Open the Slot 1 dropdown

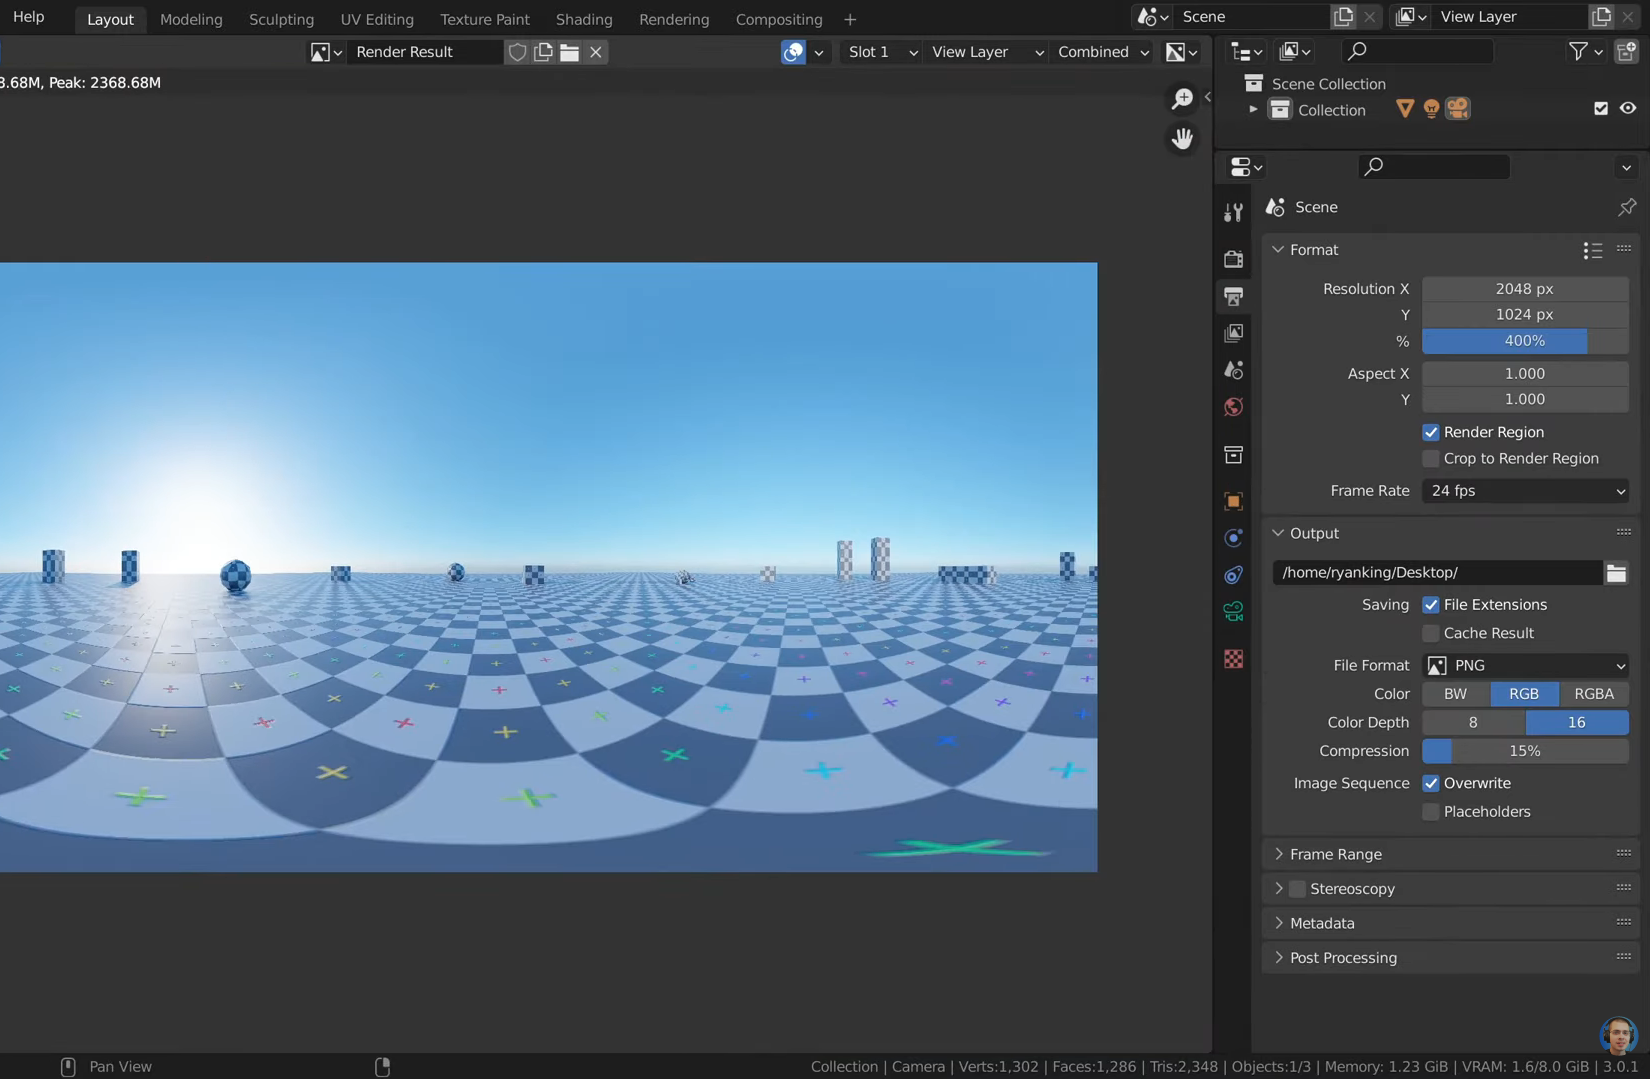point(881,52)
